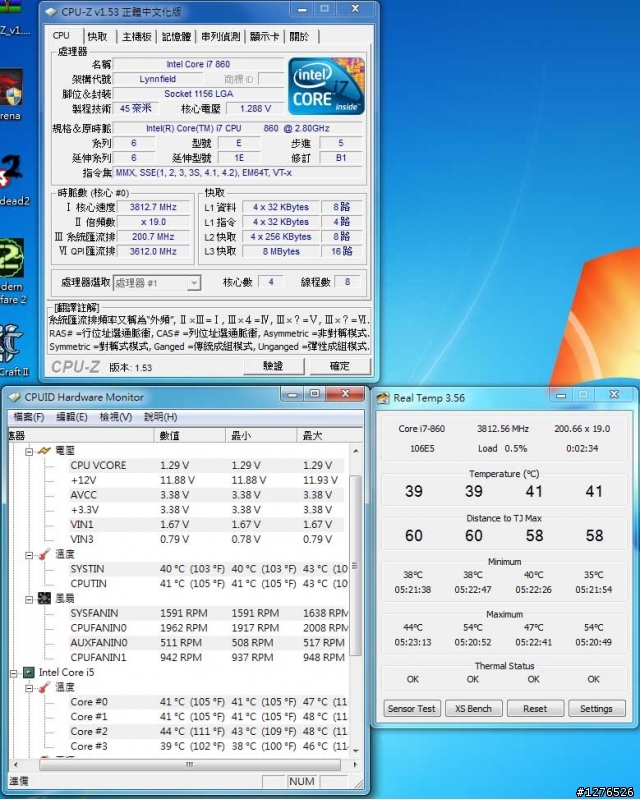
Task: Open the 檢視(V) menu in Hardware Monitor
Action: point(116,417)
